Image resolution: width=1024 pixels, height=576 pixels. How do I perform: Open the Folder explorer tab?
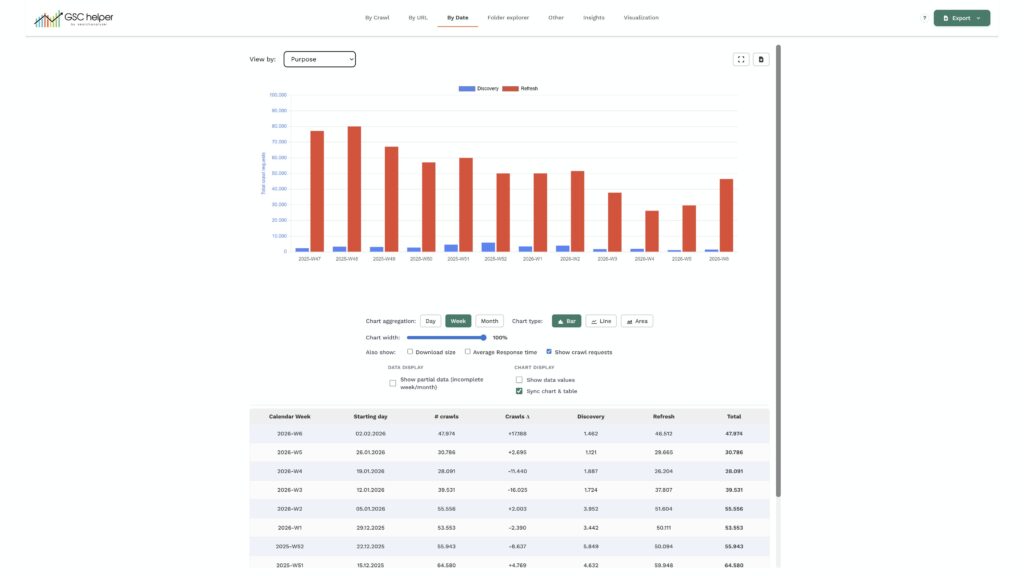[508, 17]
